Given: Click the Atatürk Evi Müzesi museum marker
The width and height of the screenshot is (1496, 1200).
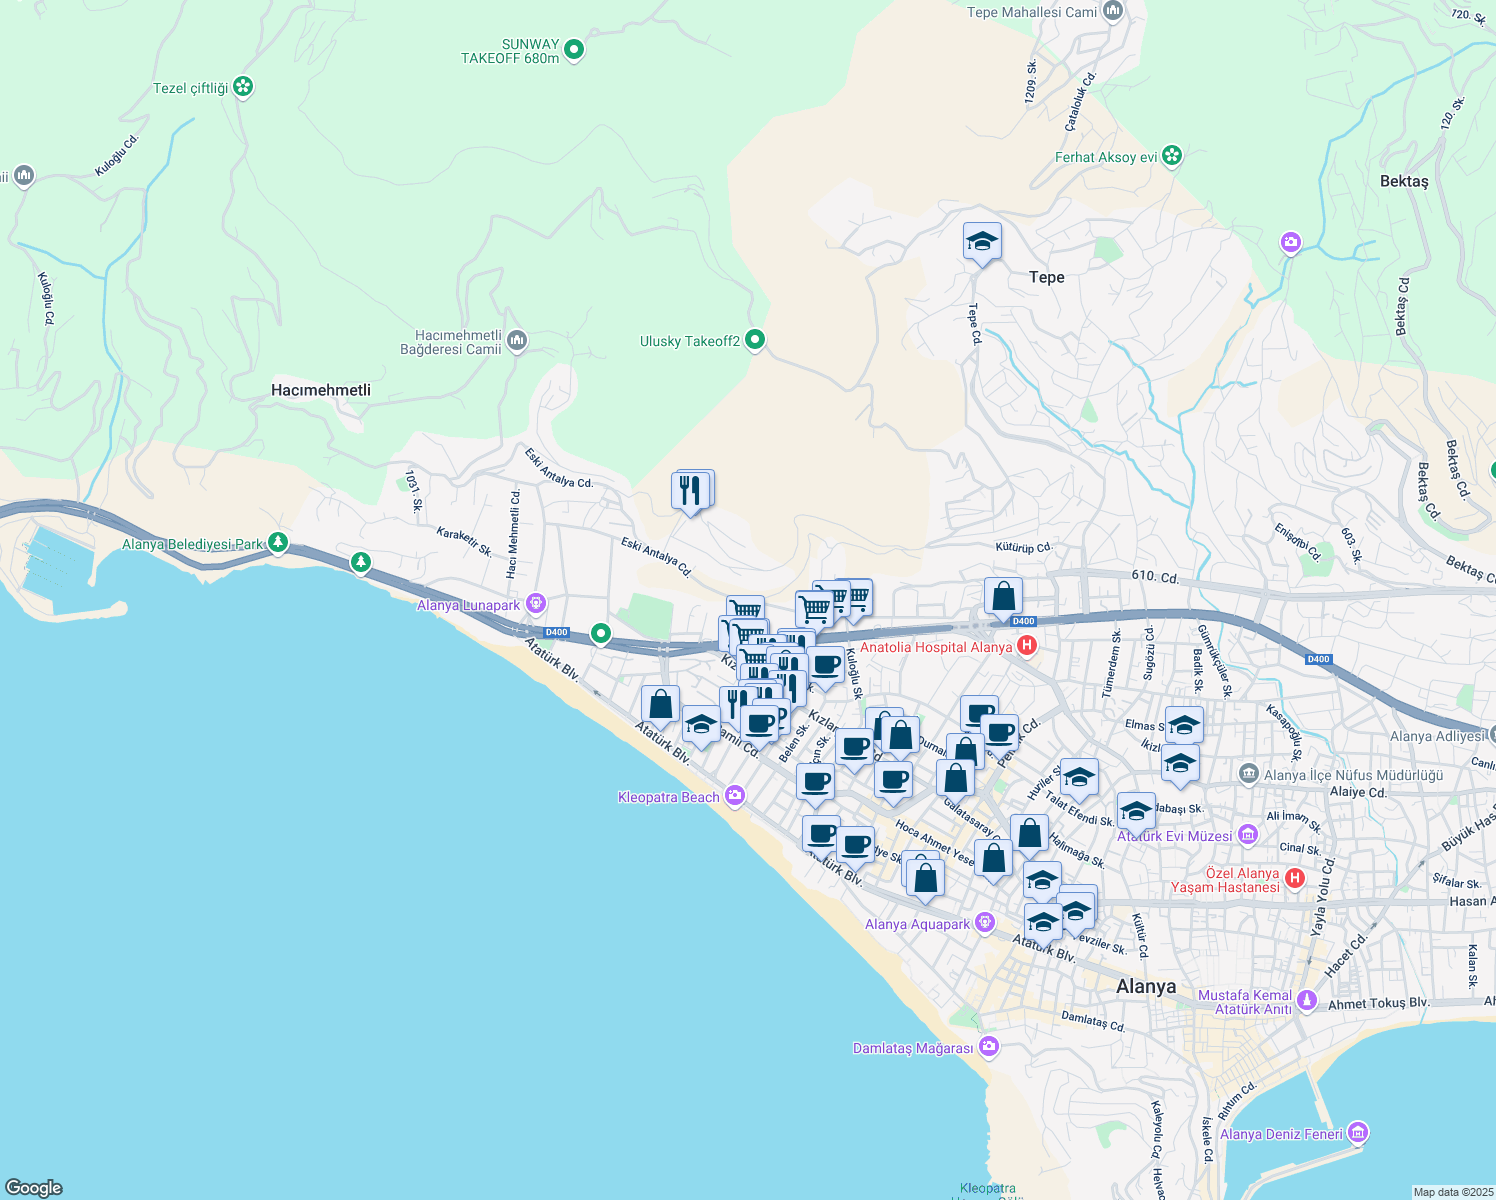Looking at the screenshot, I should coord(1247,835).
